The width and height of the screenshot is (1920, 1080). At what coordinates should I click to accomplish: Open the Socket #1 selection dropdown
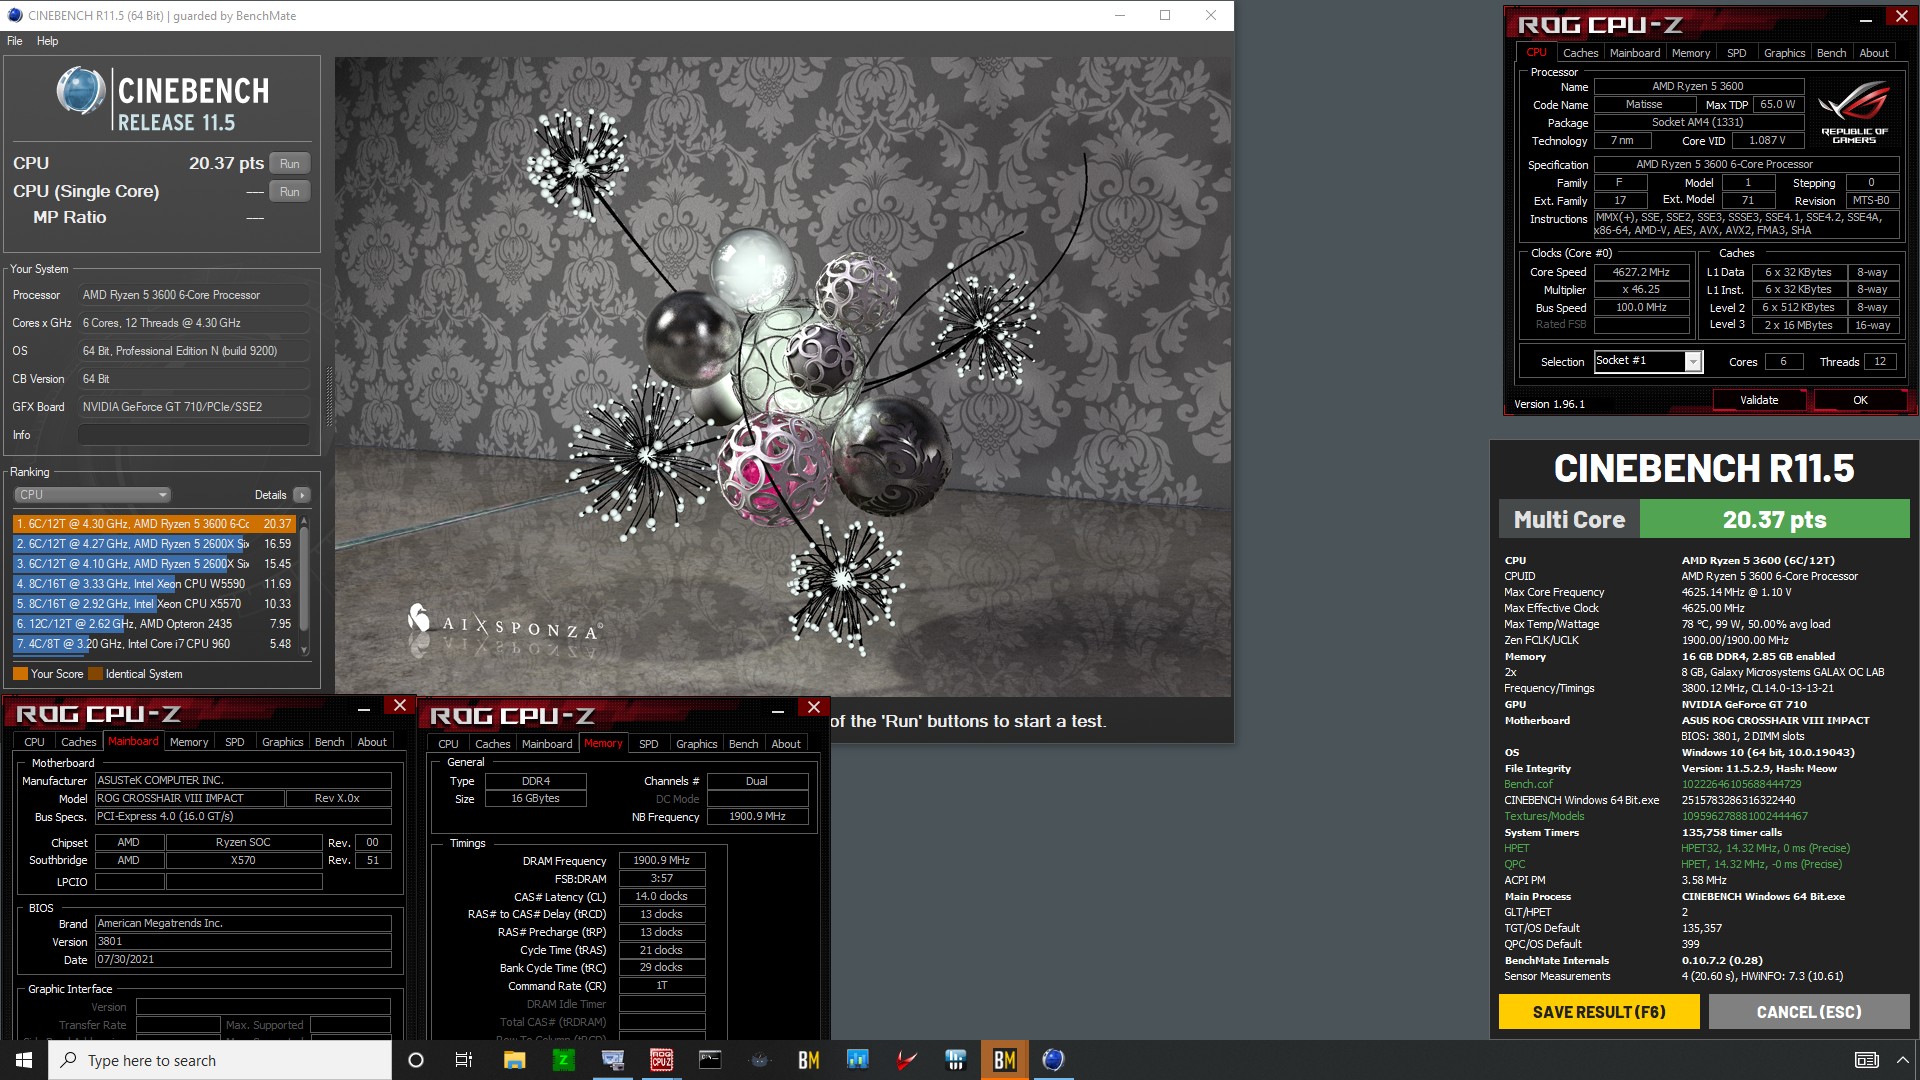[1648, 362]
